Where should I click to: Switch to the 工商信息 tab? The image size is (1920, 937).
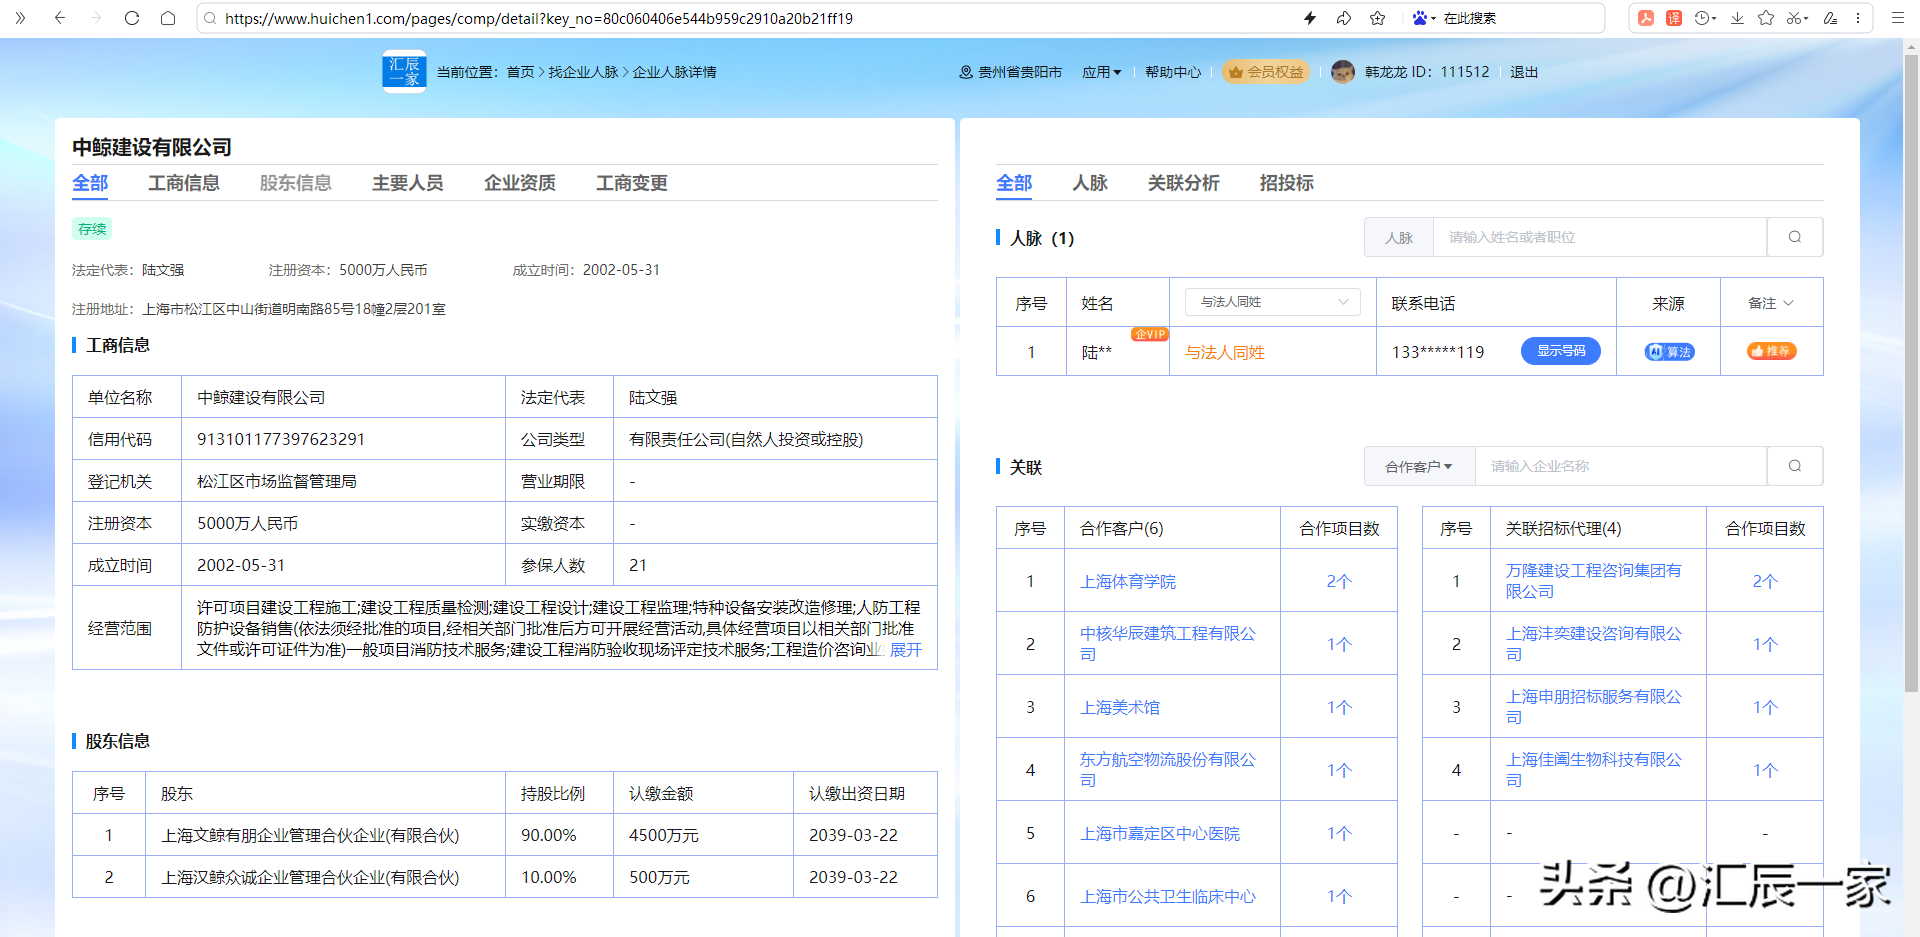(184, 183)
